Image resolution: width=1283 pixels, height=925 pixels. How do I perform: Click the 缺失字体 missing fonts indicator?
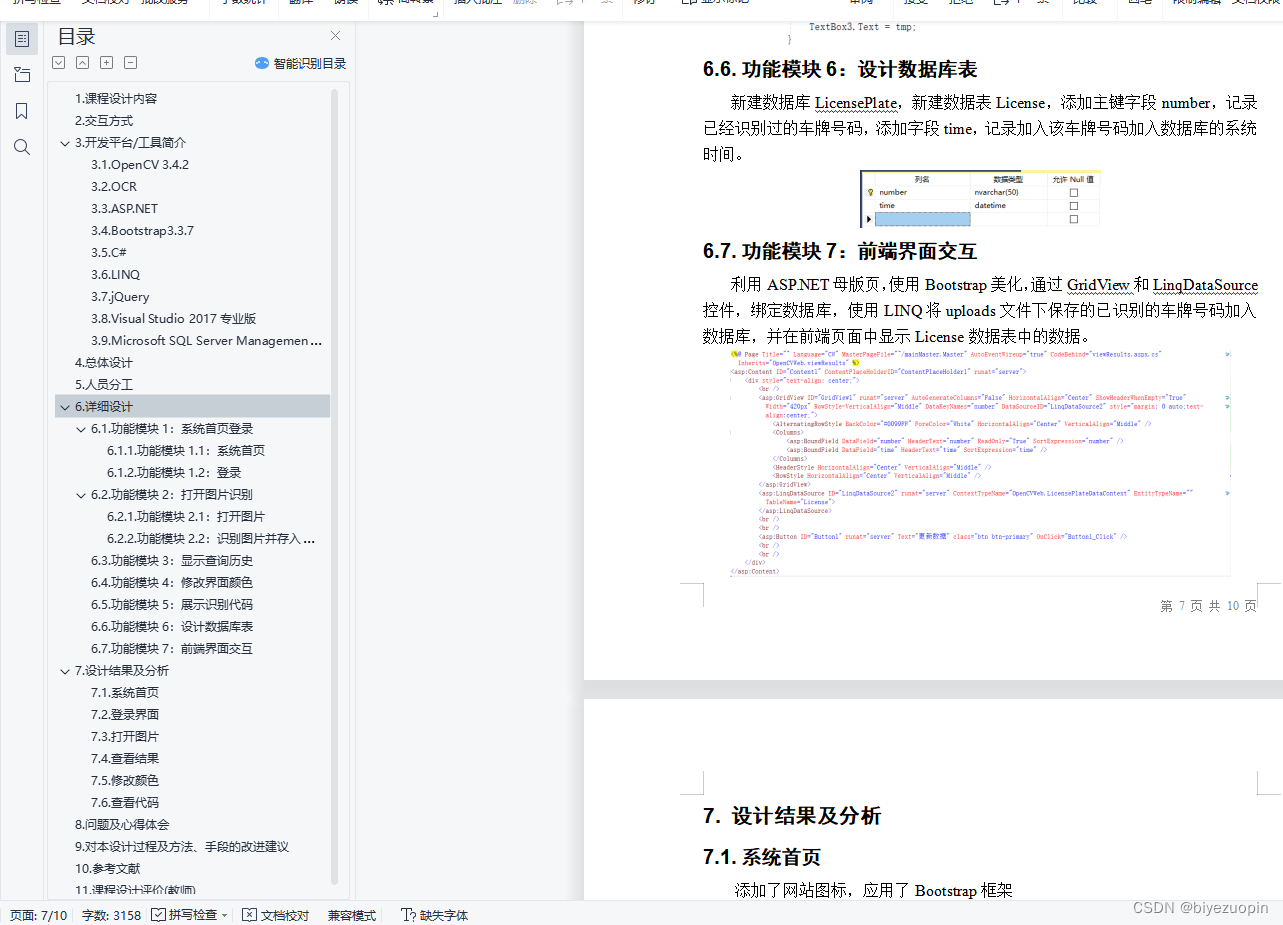434,915
